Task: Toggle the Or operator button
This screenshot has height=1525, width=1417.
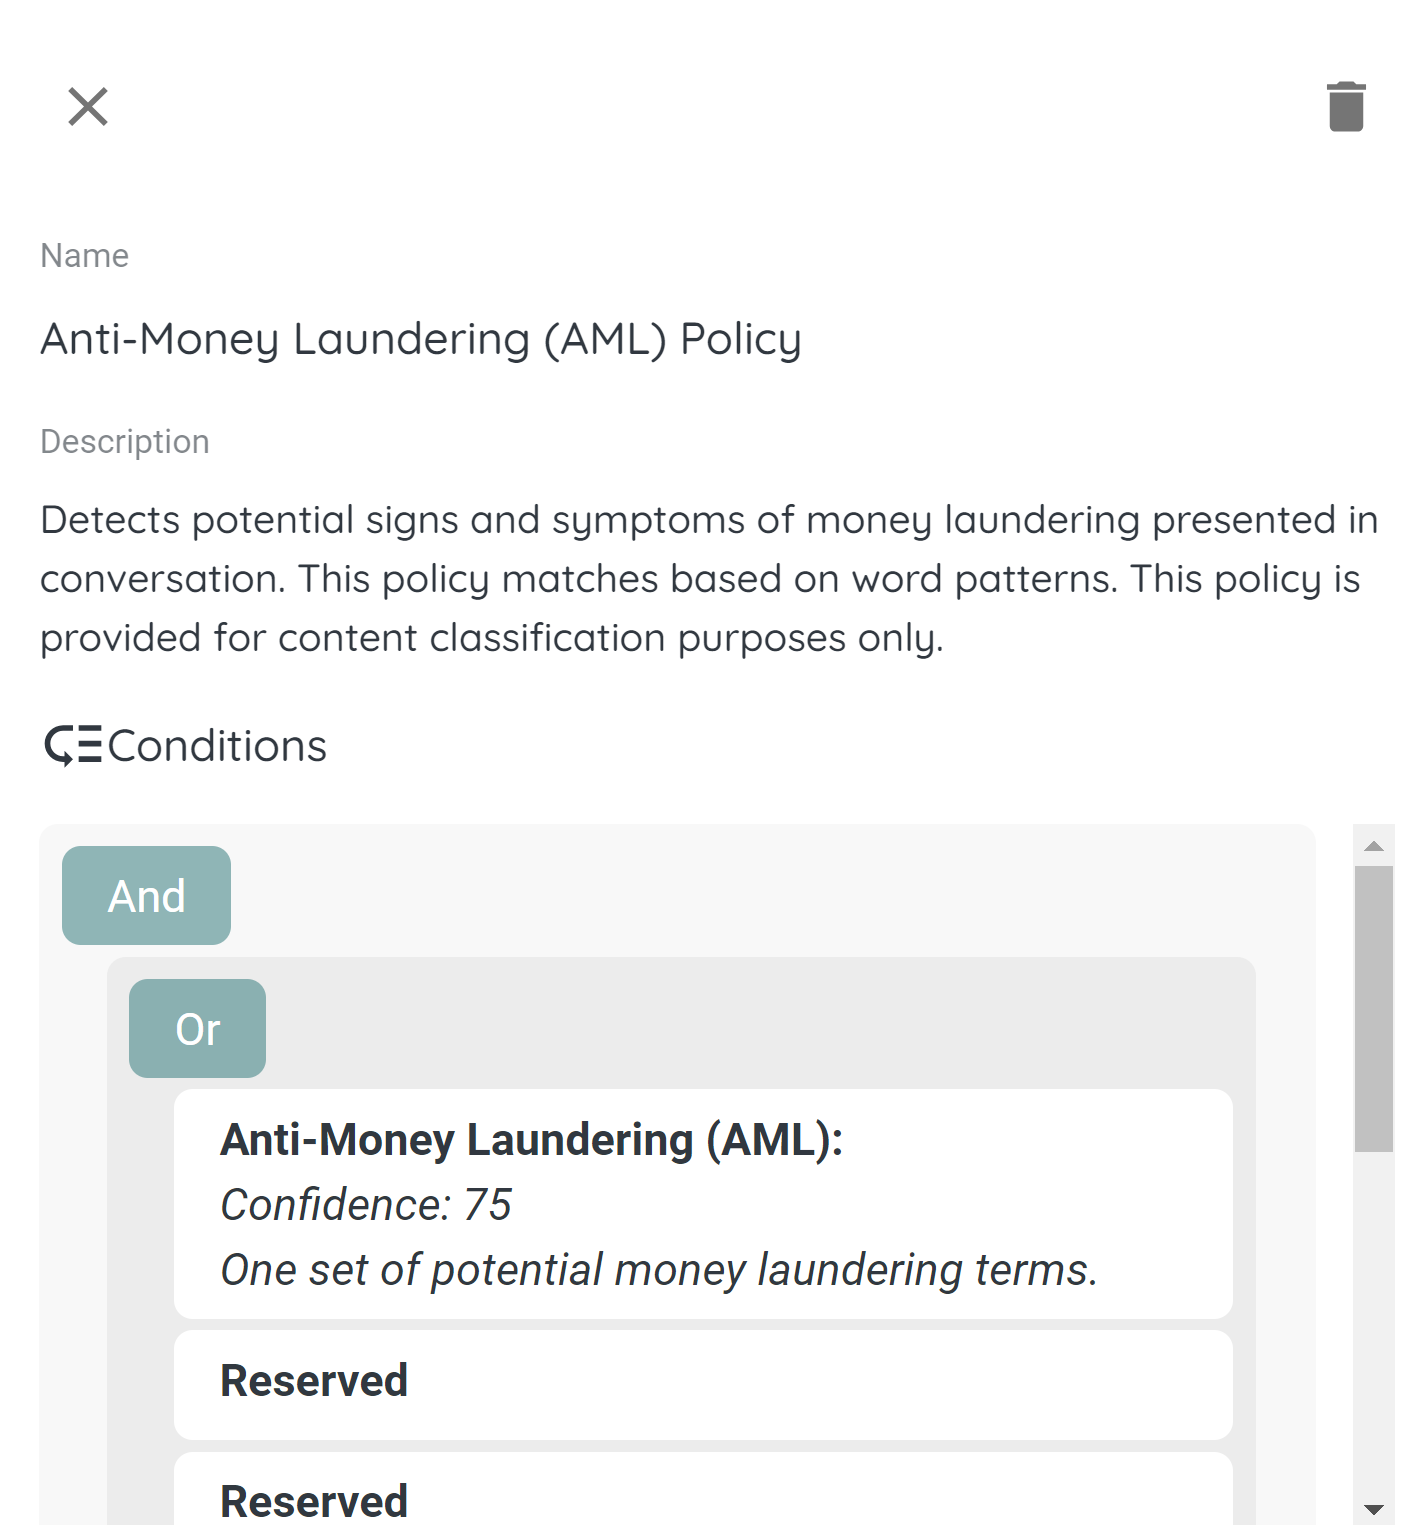Action: coord(197,1029)
